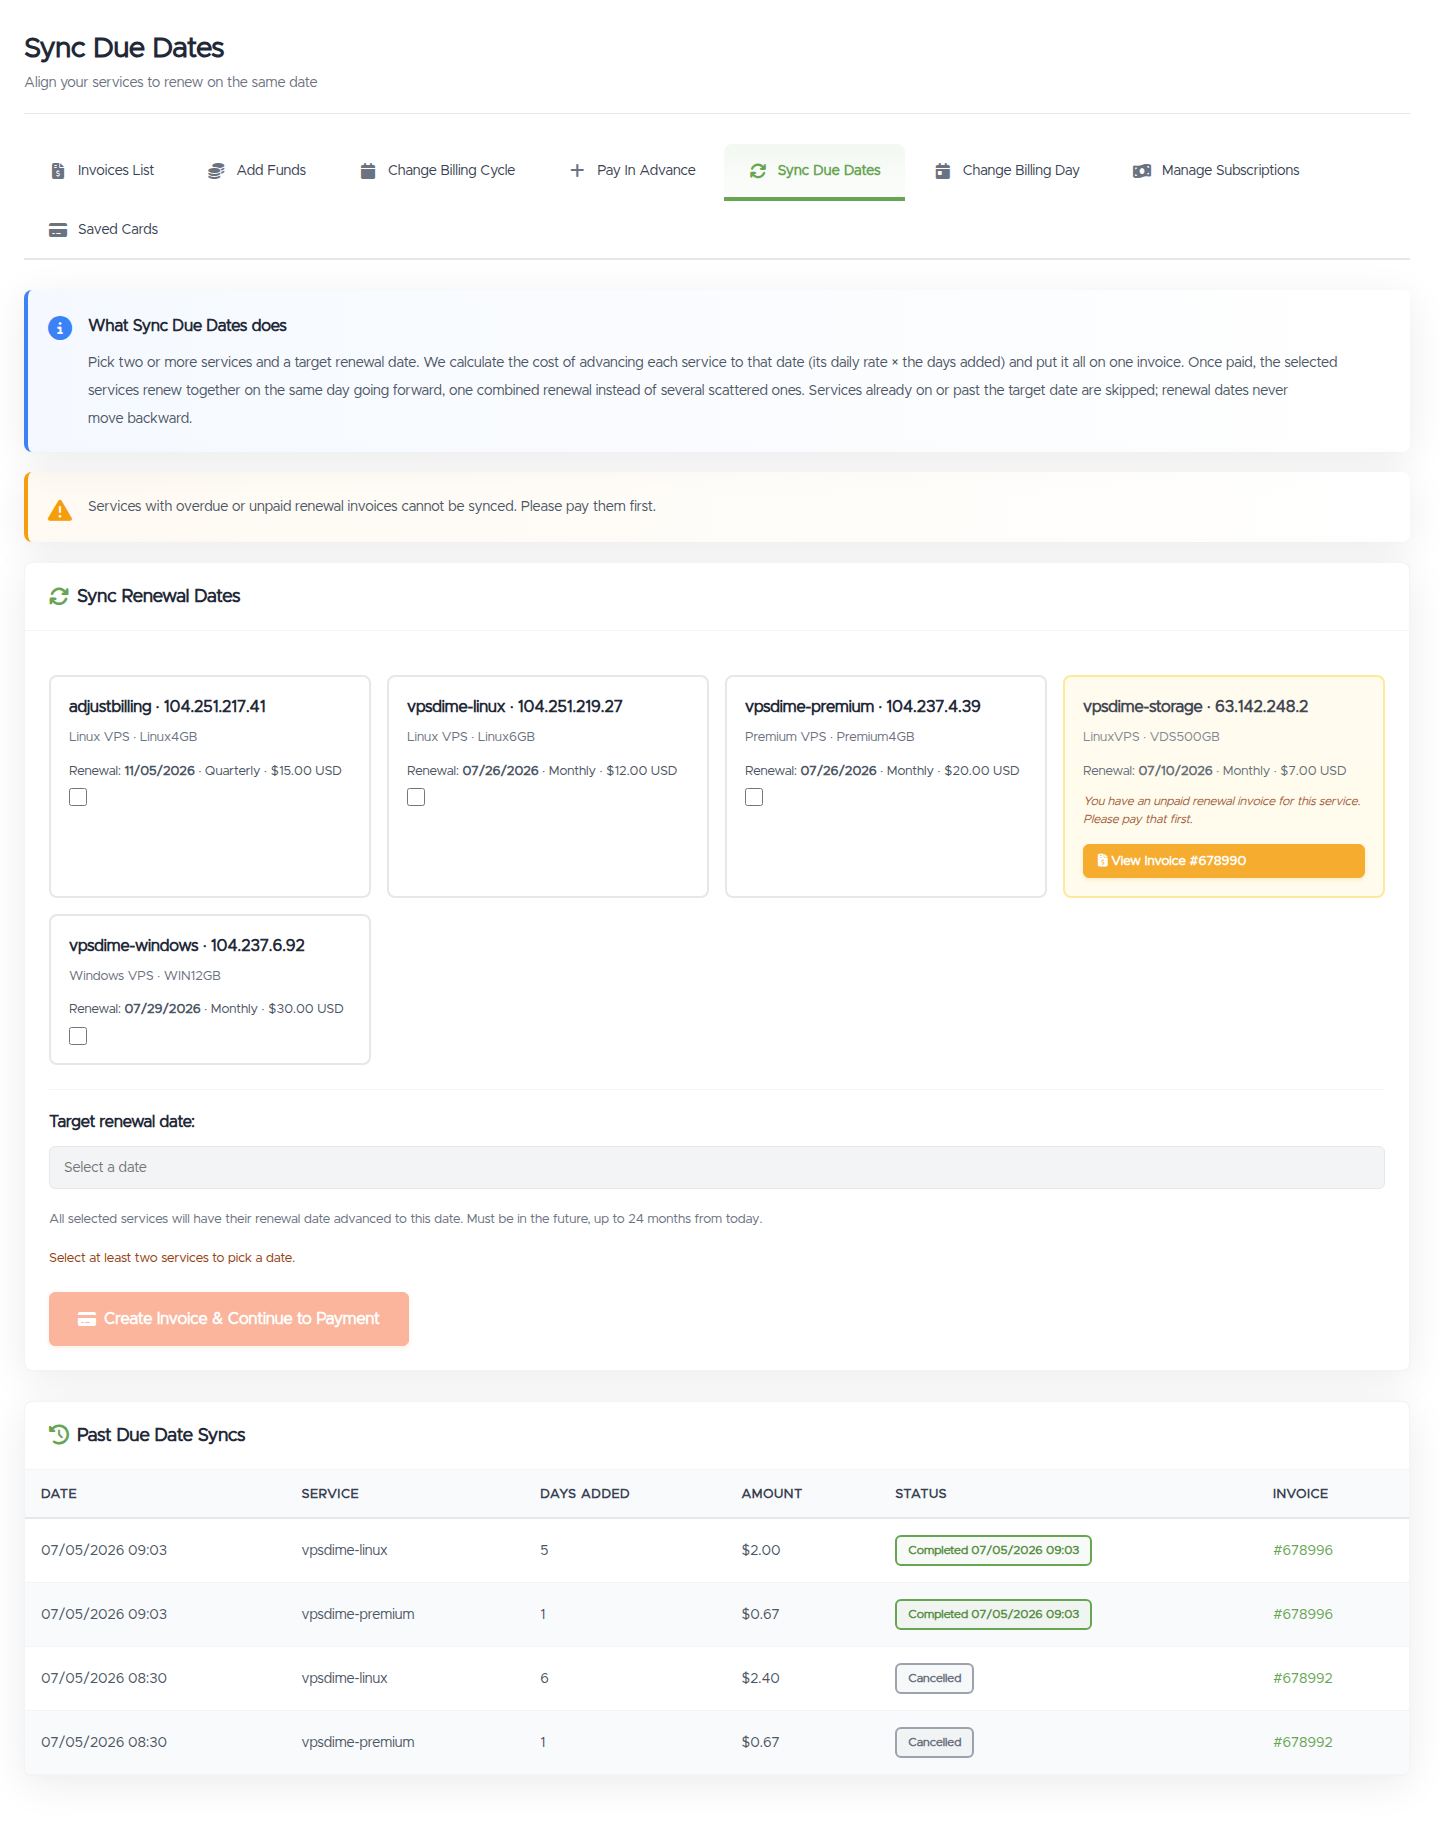This screenshot has height=1844, width=1440.
Task: Click the Windows VPS · WIN12GB label
Action: click(x=145, y=976)
